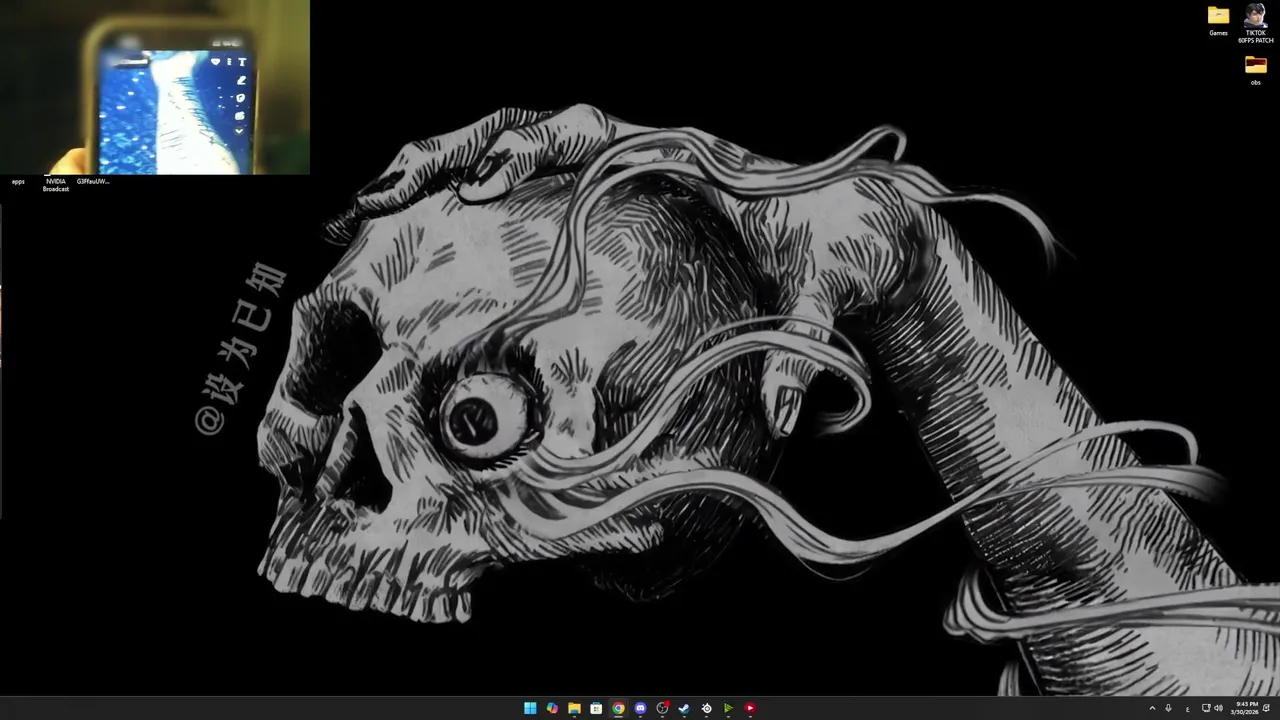The image size is (1280, 720).
Task: Open the green play-arrow taskbar app
Action: click(x=728, y=708)
